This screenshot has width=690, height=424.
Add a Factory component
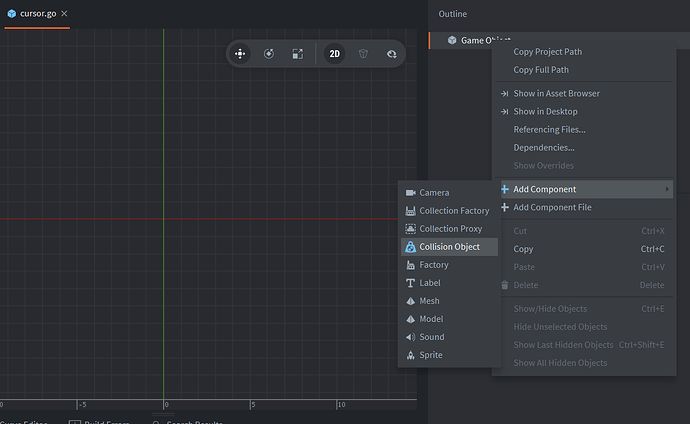click(449, 265)
